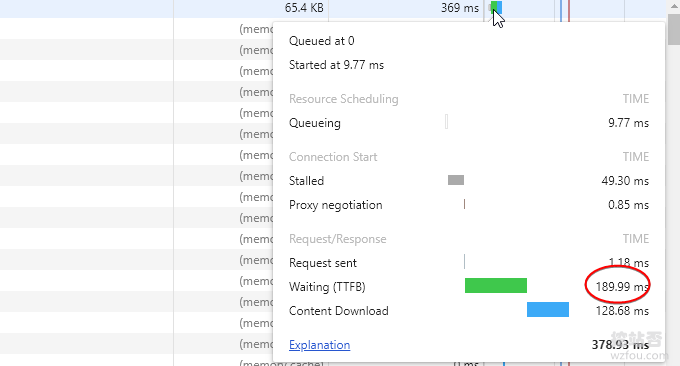Open the Explanation link
The width and height of the screenshot is (680, 366).
pyautogui.click(x=319, y=345)
